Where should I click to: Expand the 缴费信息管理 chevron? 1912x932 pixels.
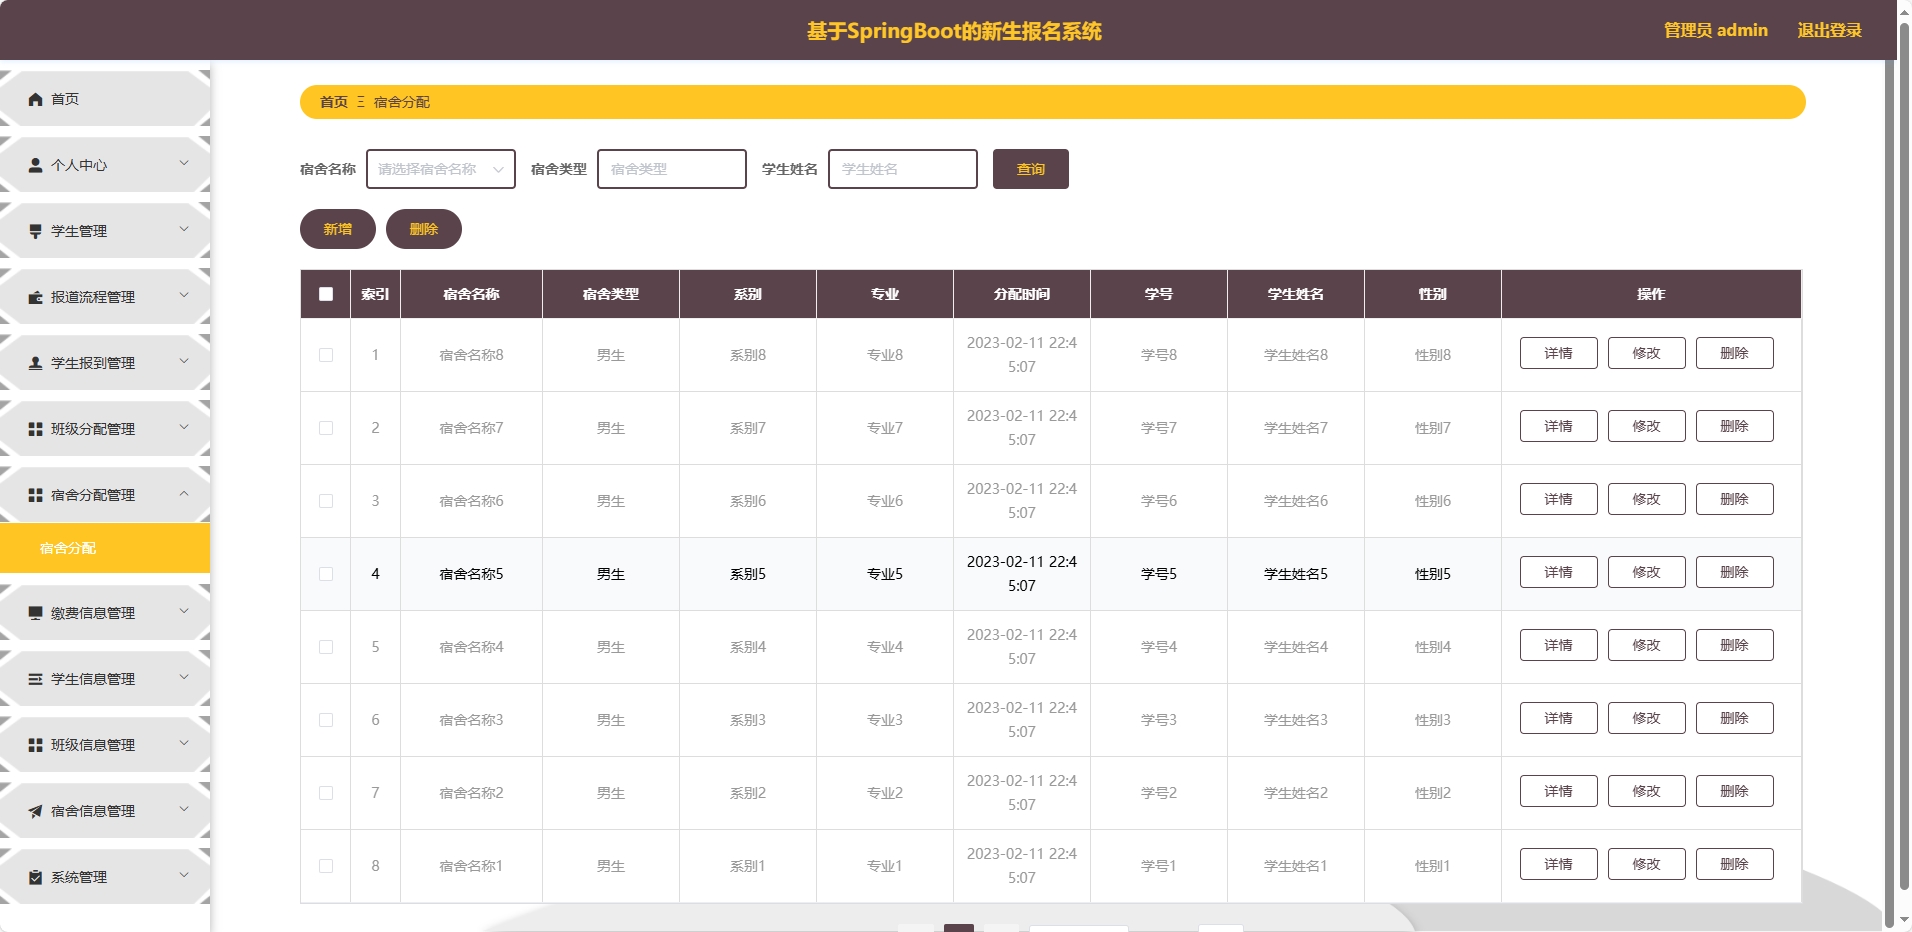184,611
